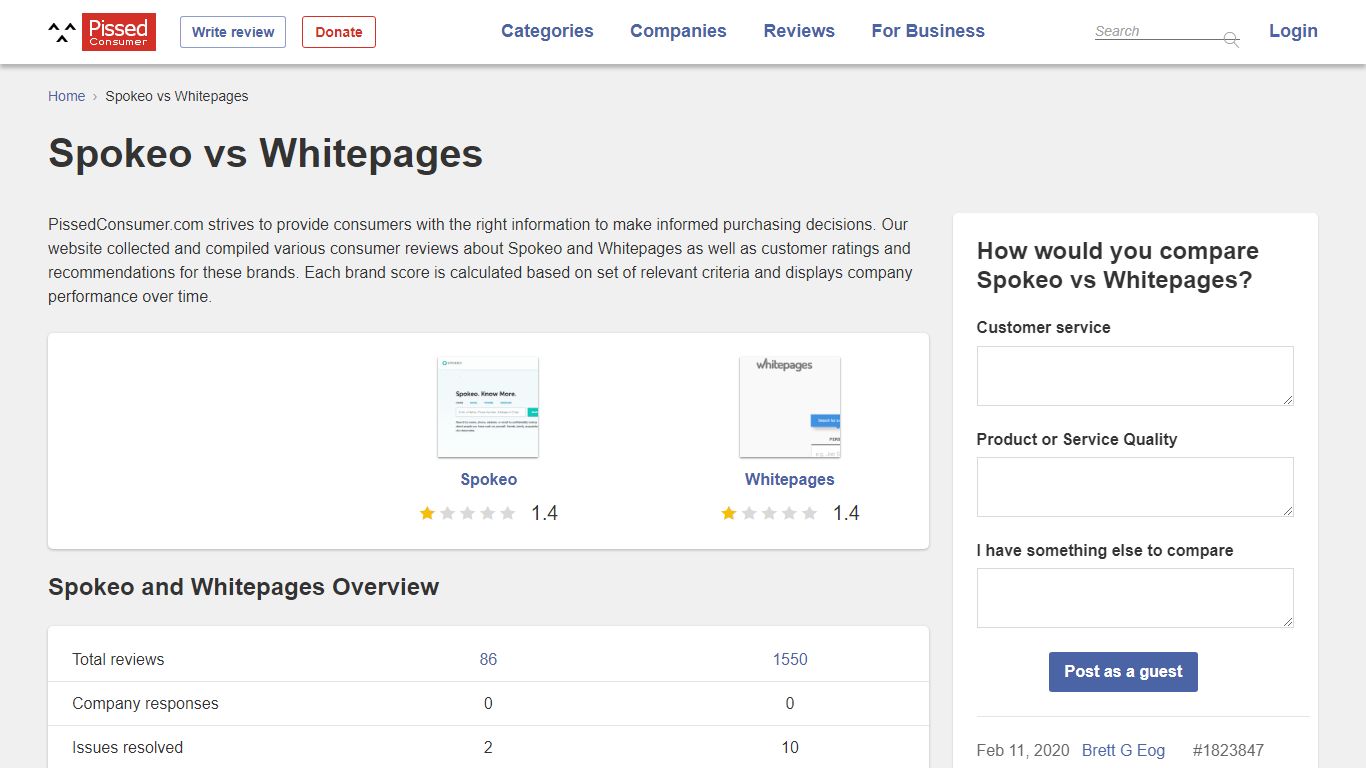Click the search magnifier icon
Image resolution: width=1366 pixels, height=768 pixels.
pyautogui.click(x=1231, y=39)
